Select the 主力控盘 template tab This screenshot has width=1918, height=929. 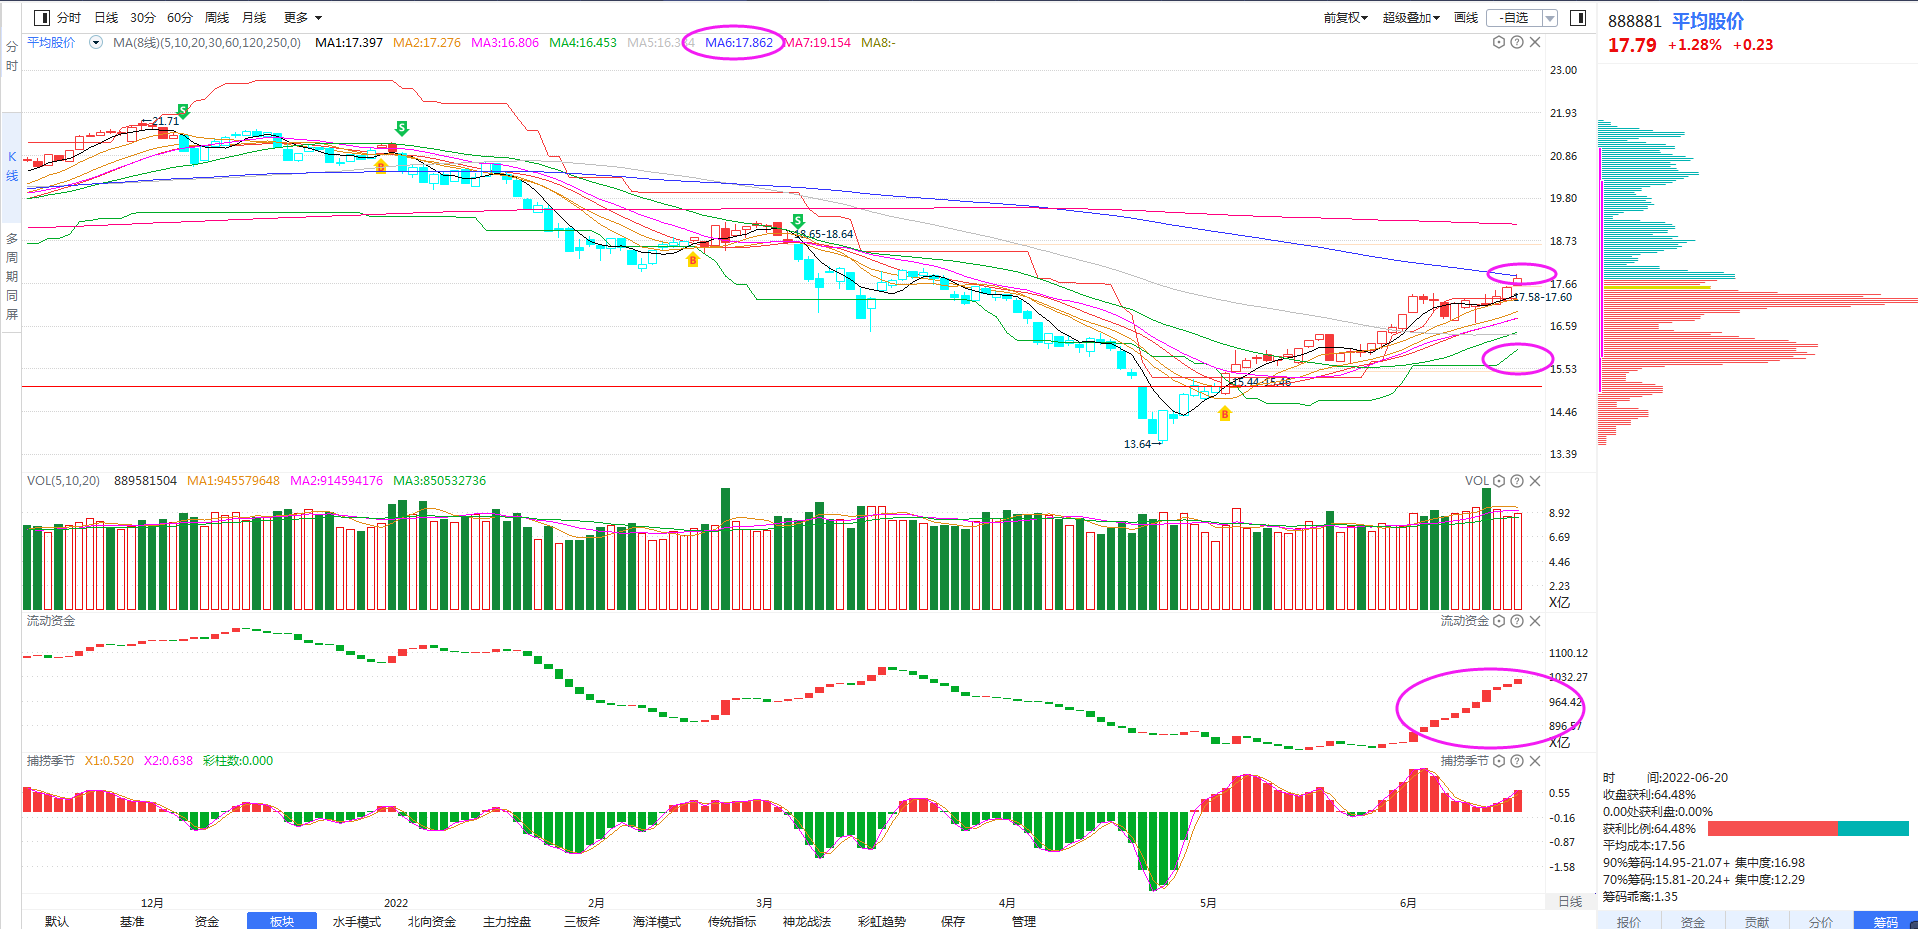click(x=507, y=921)
